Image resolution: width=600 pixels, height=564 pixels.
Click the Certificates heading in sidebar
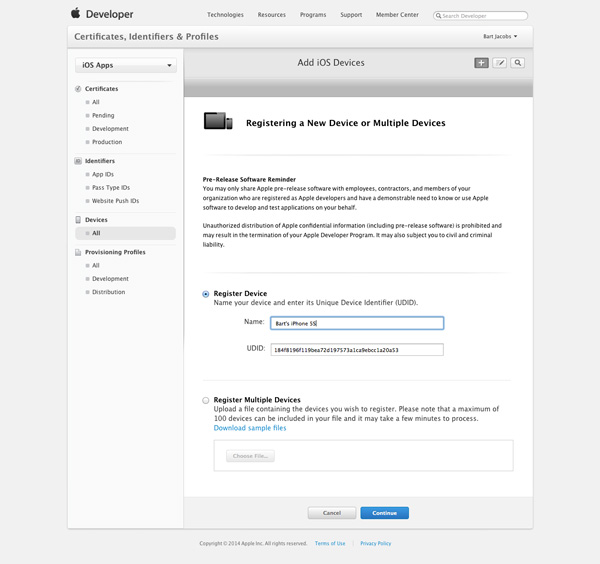[x=101, y=89]
